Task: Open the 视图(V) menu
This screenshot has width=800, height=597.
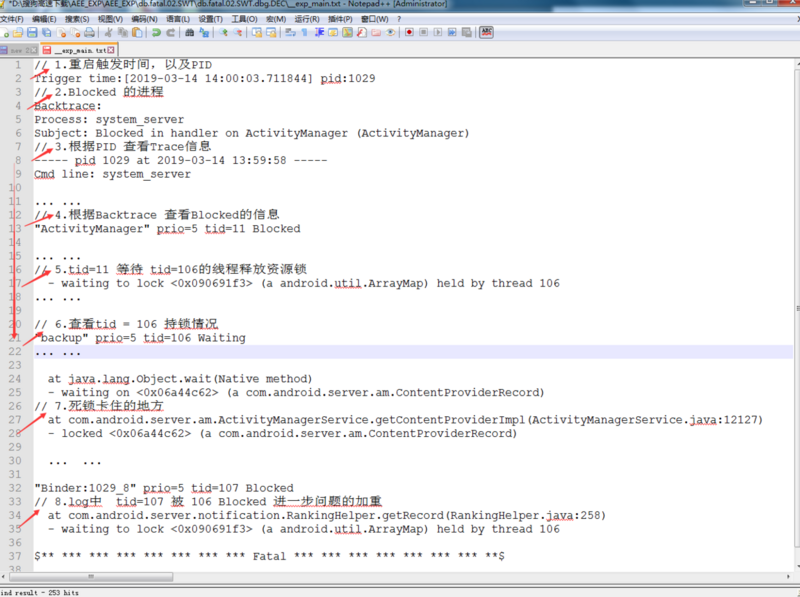Action: 110,19
